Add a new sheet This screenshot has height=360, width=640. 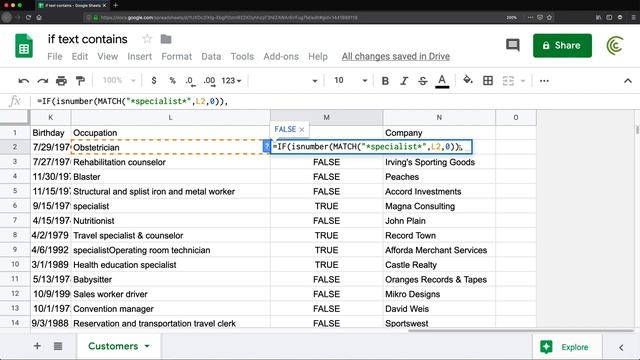(x=37, y=346)
